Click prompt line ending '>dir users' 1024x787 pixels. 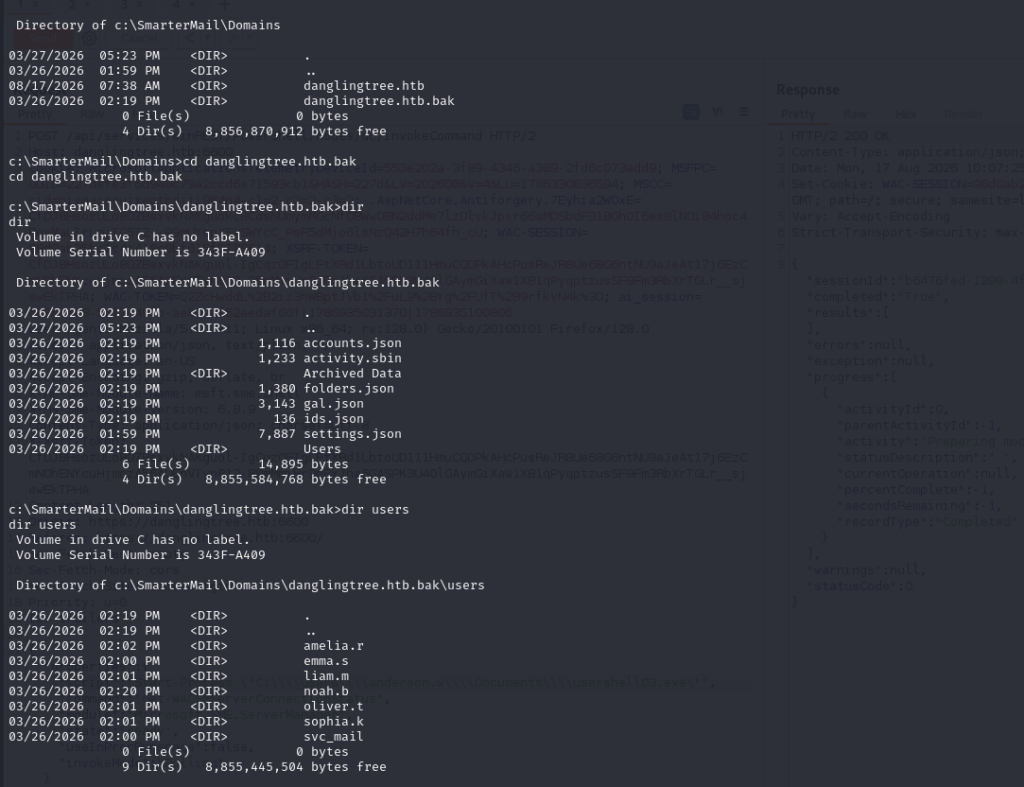(x=209, y=509)
